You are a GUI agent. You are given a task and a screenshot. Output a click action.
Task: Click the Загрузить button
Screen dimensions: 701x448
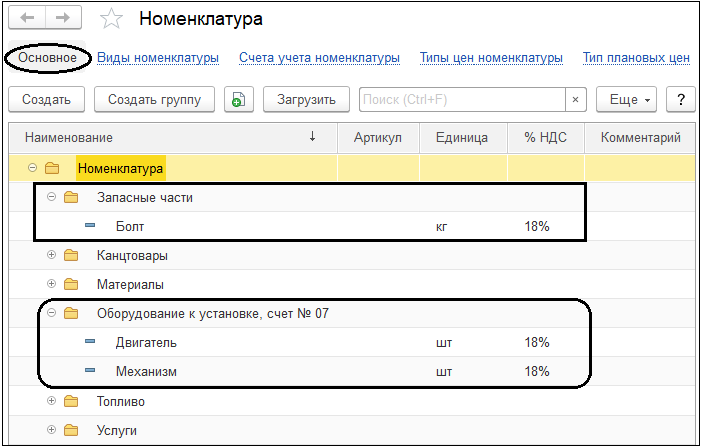[306, 99]
